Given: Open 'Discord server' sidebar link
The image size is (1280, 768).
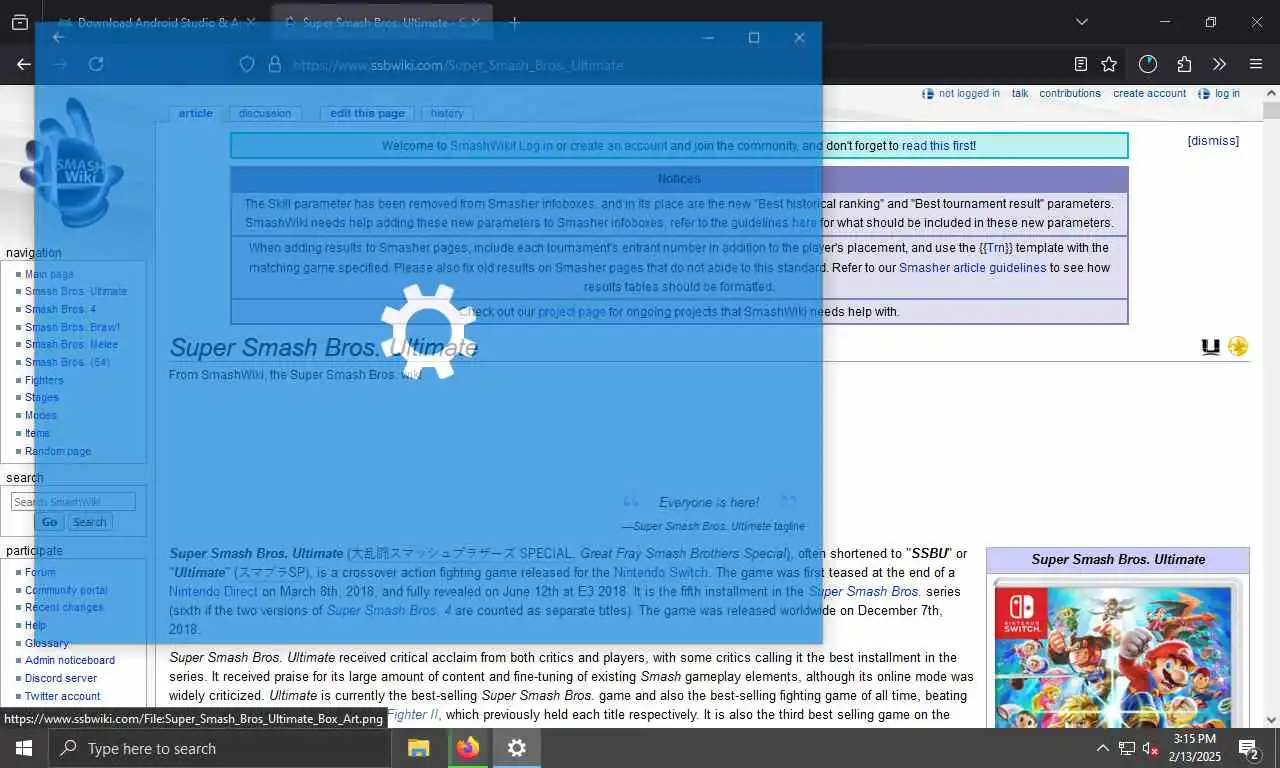Looking at the screenshot, I should (61, 678).
